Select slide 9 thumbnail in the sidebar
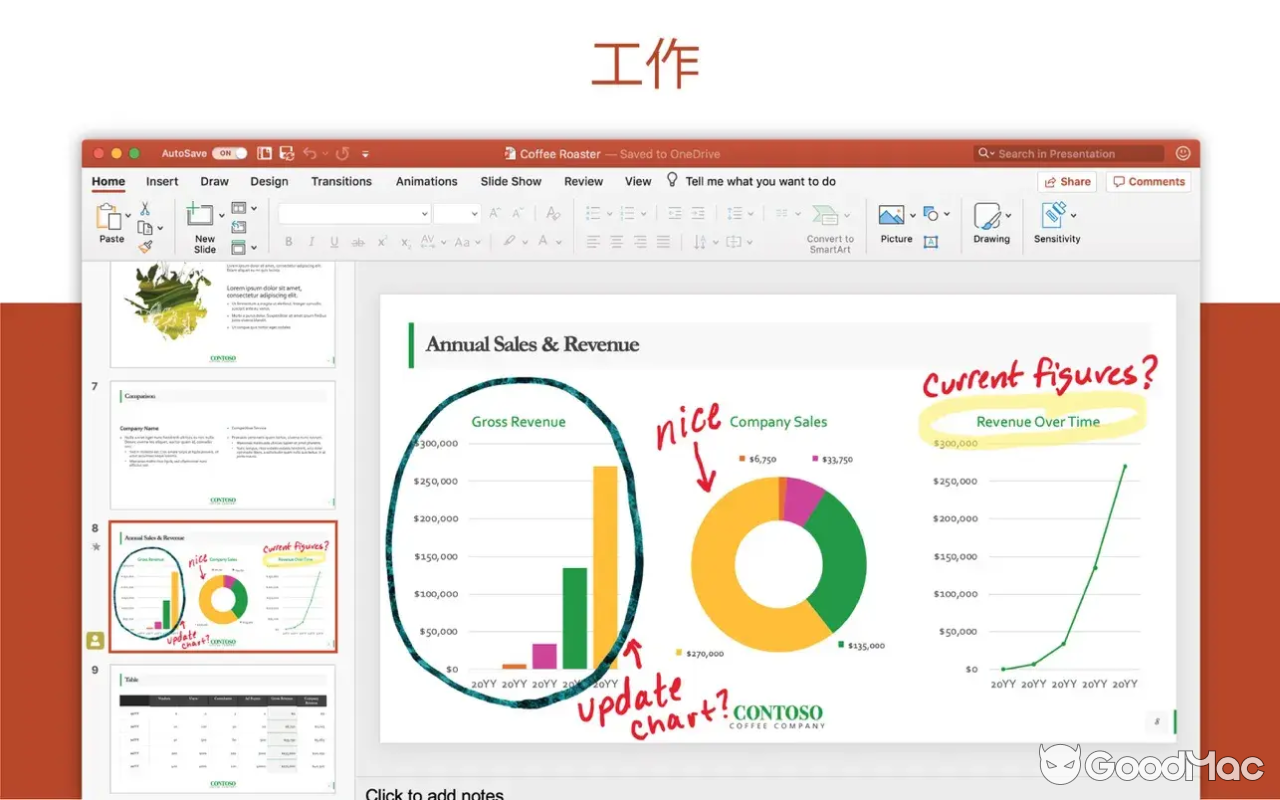 (x=222, y=730)
